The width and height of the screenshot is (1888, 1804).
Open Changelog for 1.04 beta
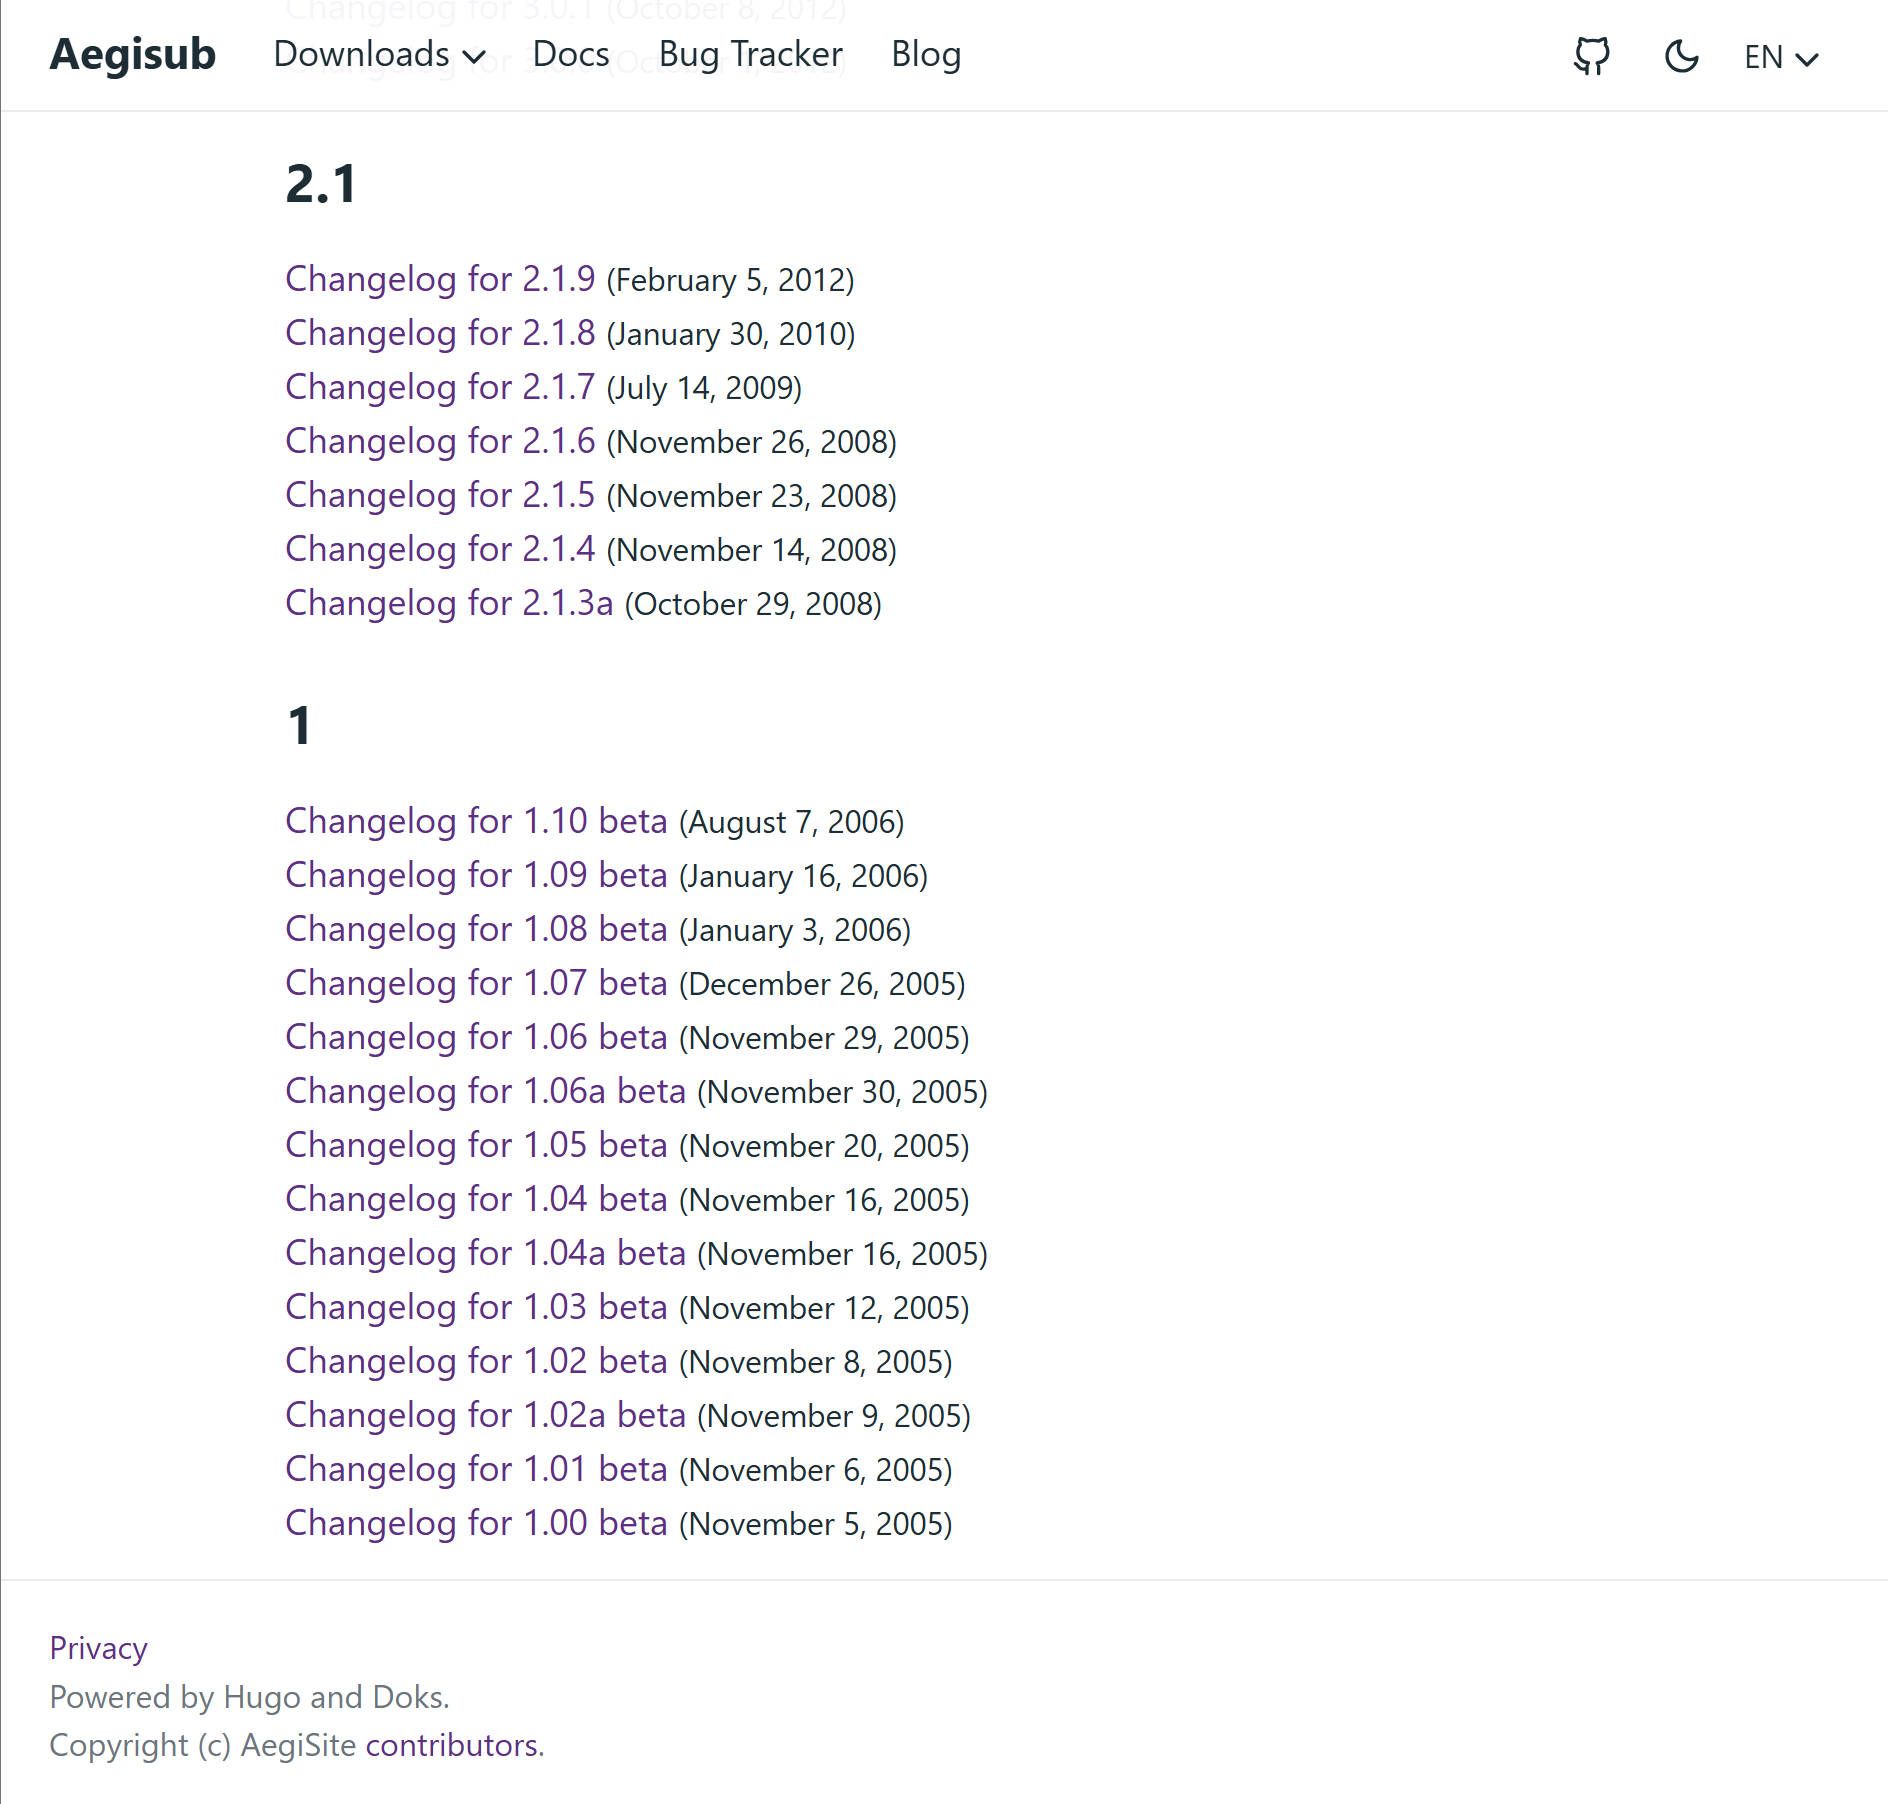click(x=475, y=1199)
